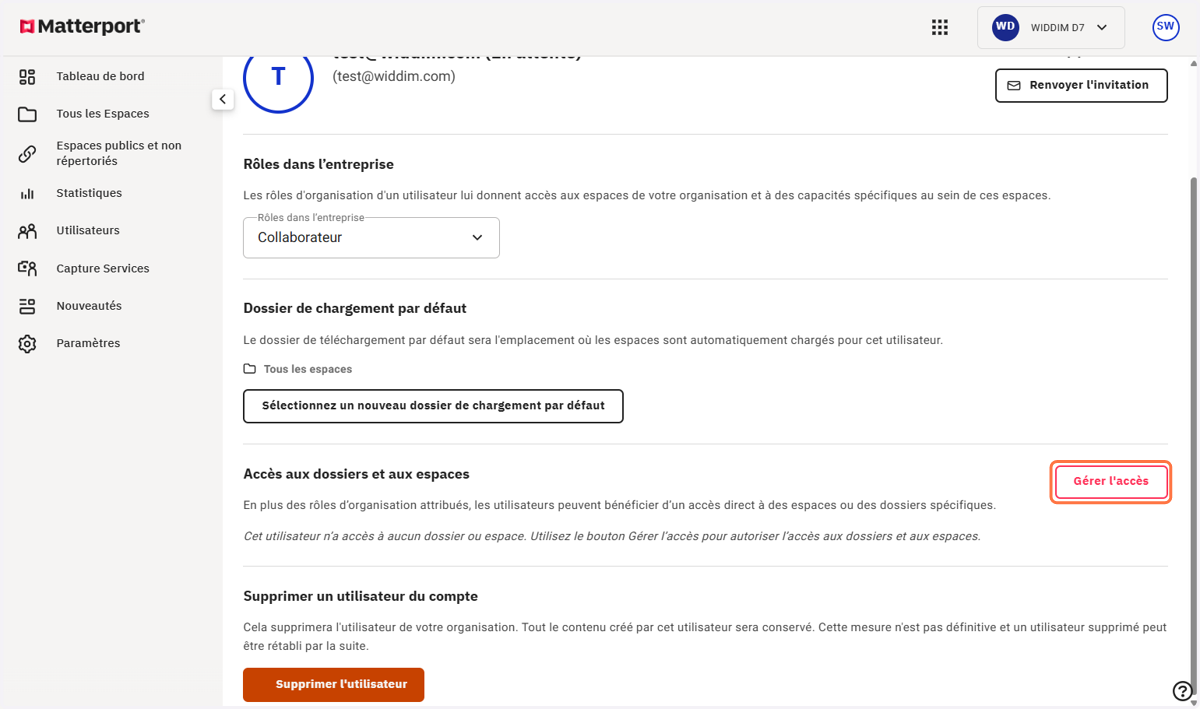Click the WD organization badge

point(1005,28)
